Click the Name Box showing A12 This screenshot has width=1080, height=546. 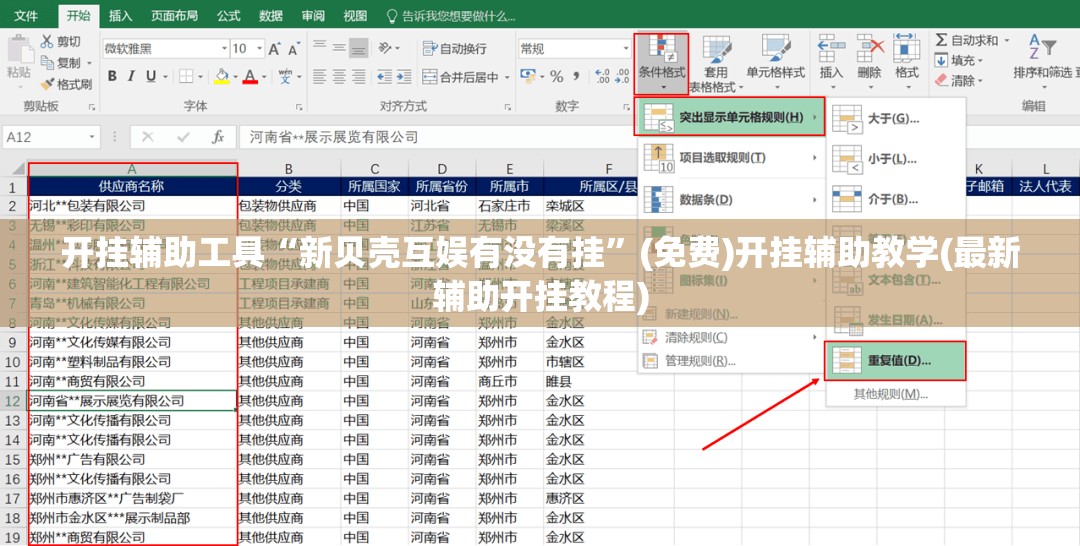pyautogui.click(x=51, y=137)
